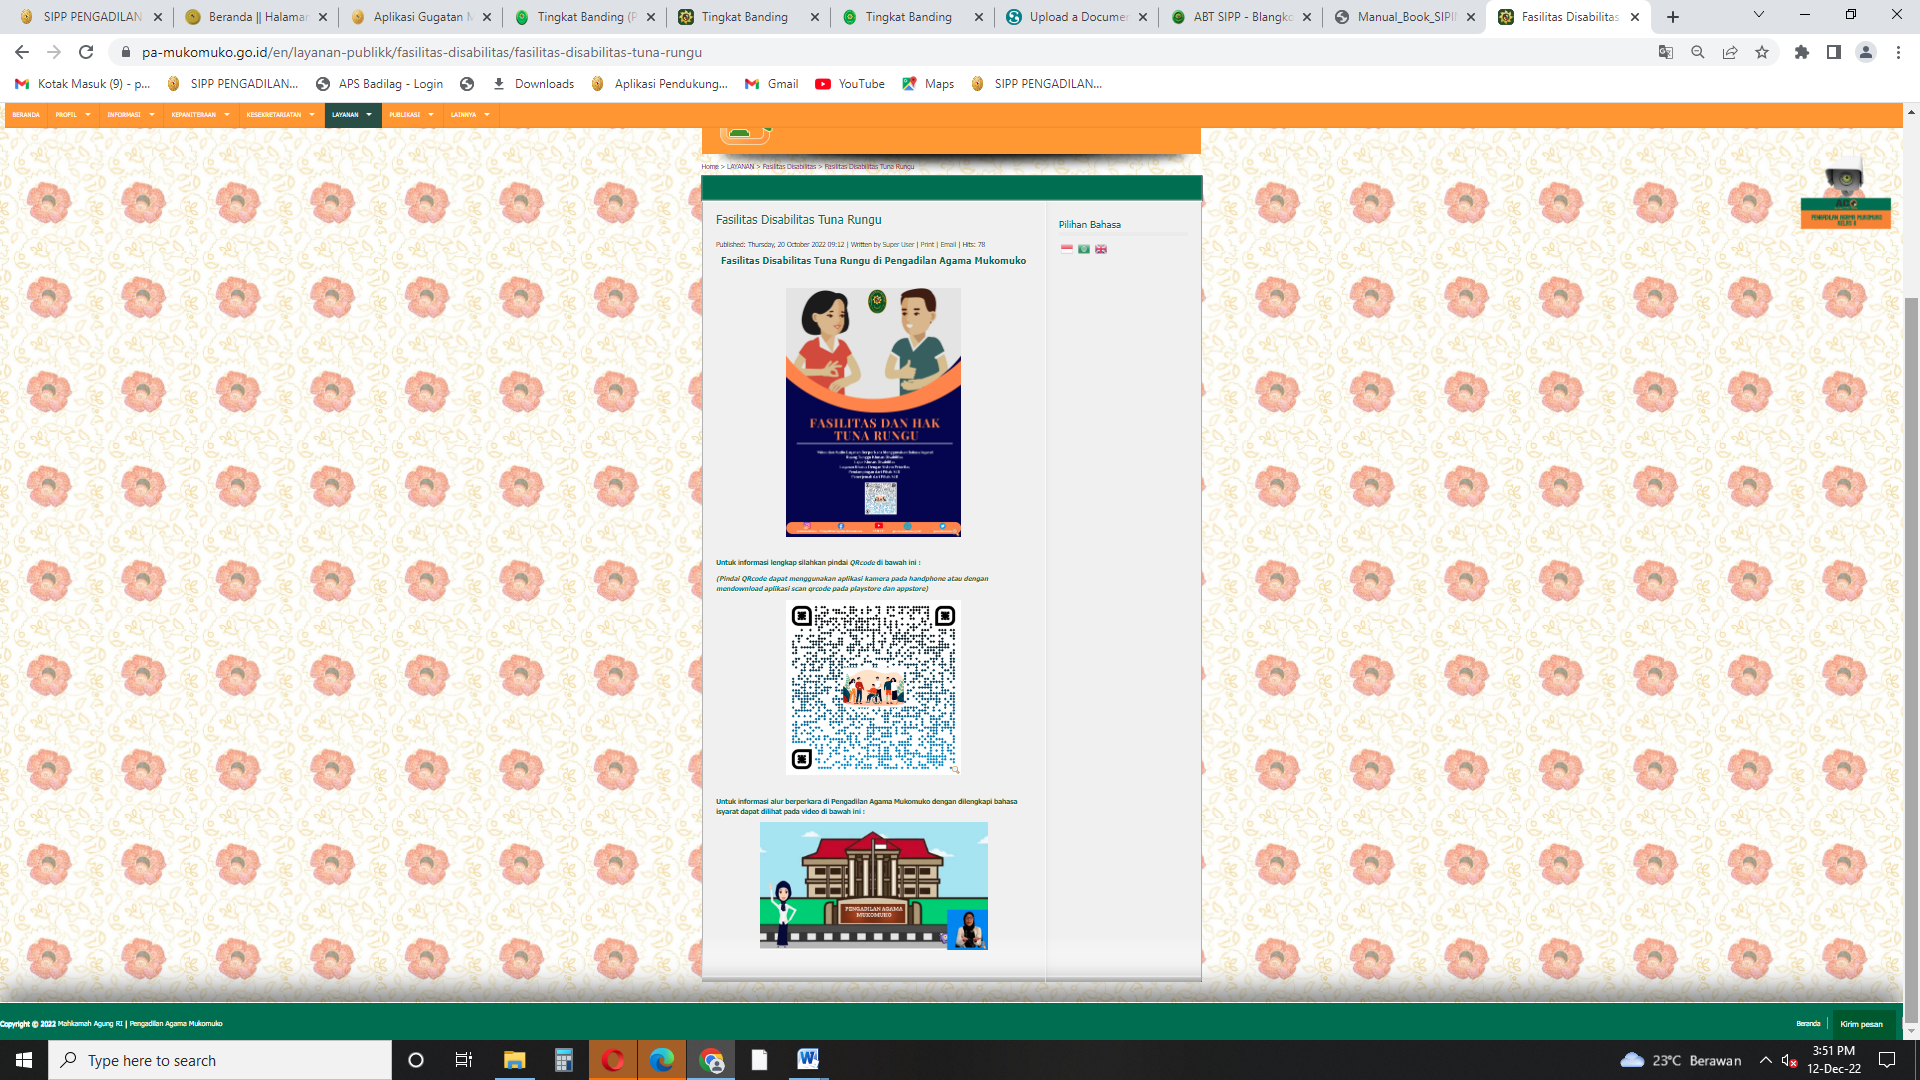Screen dimensions: 1920x1080
Task: Click the Kirim pesan button
Action: click(x=1861, y=1024)
